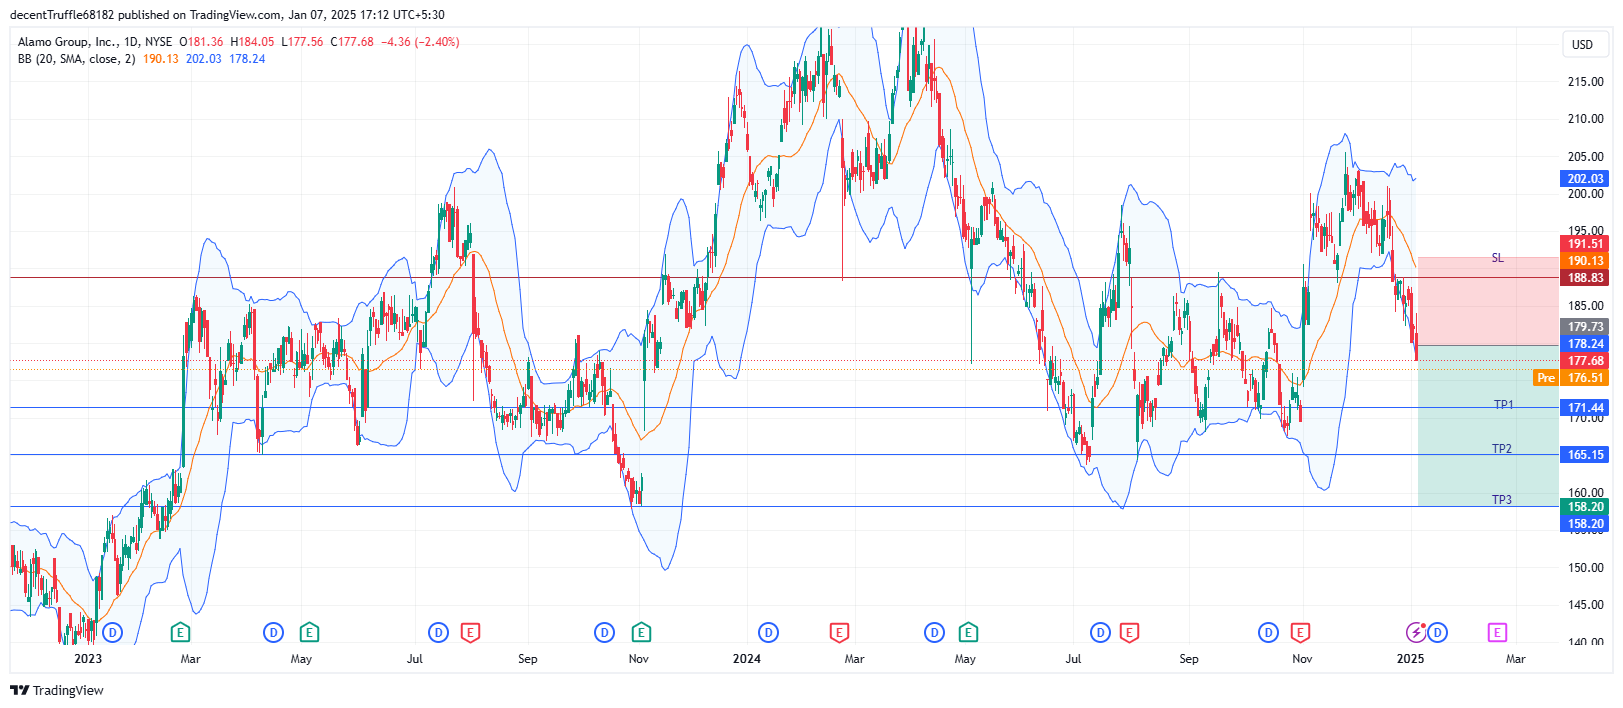Click the SL label on the red zone
This screenshot has height=708, width=1623.
(1497, 258)
